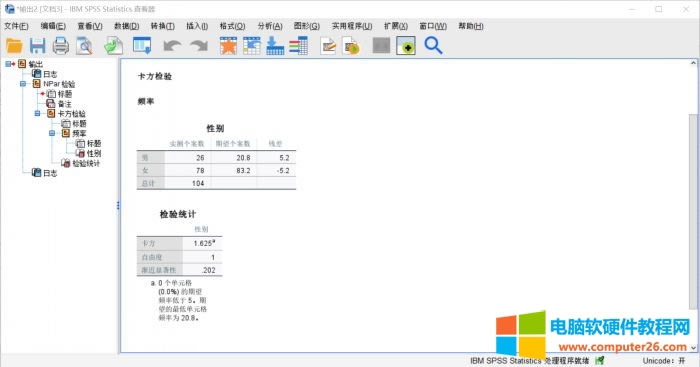
Task: Click the Open file folder icon
Action: pos(14,46)
